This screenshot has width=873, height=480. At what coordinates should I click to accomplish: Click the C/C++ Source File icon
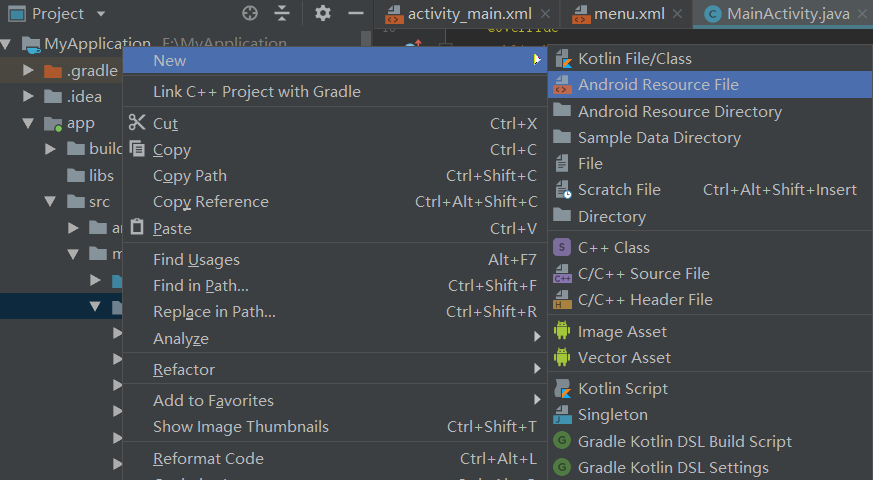(x=562, y=273)
